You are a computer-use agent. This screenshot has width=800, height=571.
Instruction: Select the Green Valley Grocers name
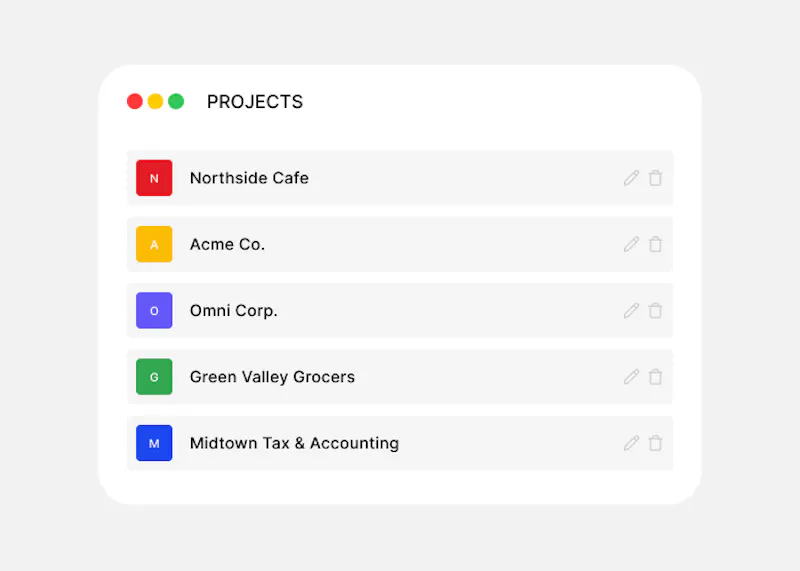pos(272,377)
